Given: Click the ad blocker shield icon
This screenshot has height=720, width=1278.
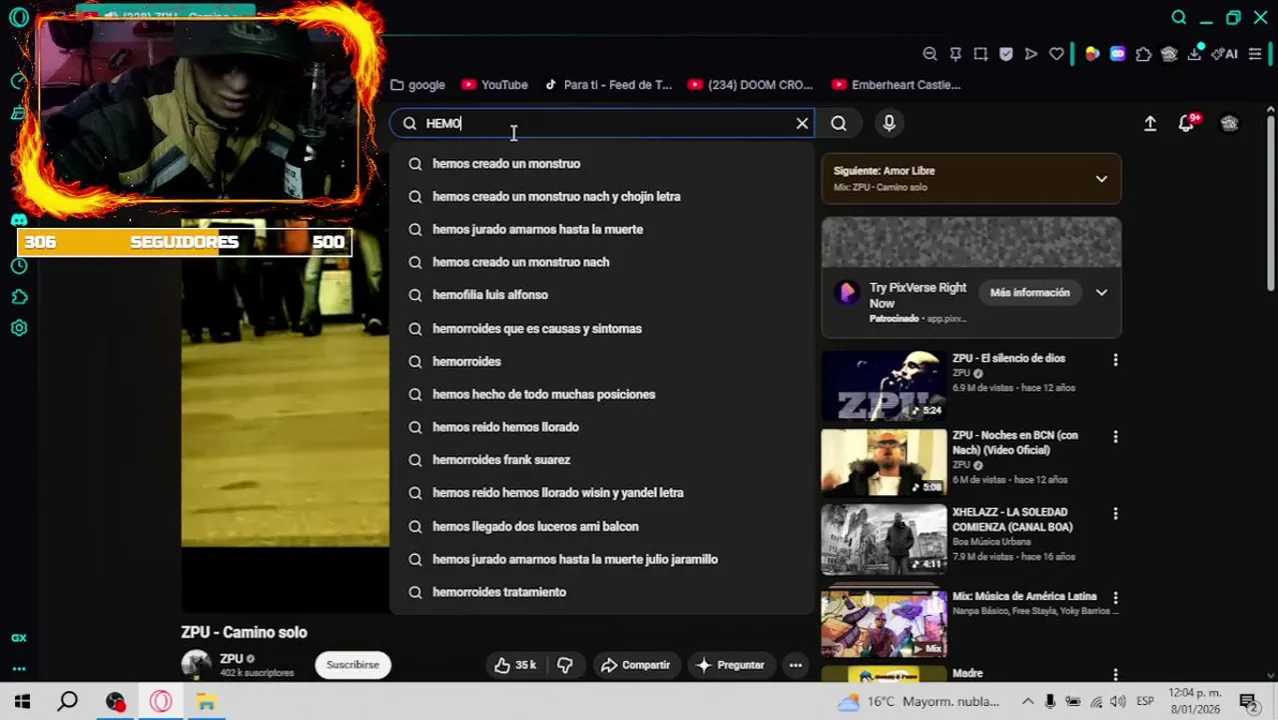Looking at the screenshot, I should pyautogui.click(x=1006, y=54).
